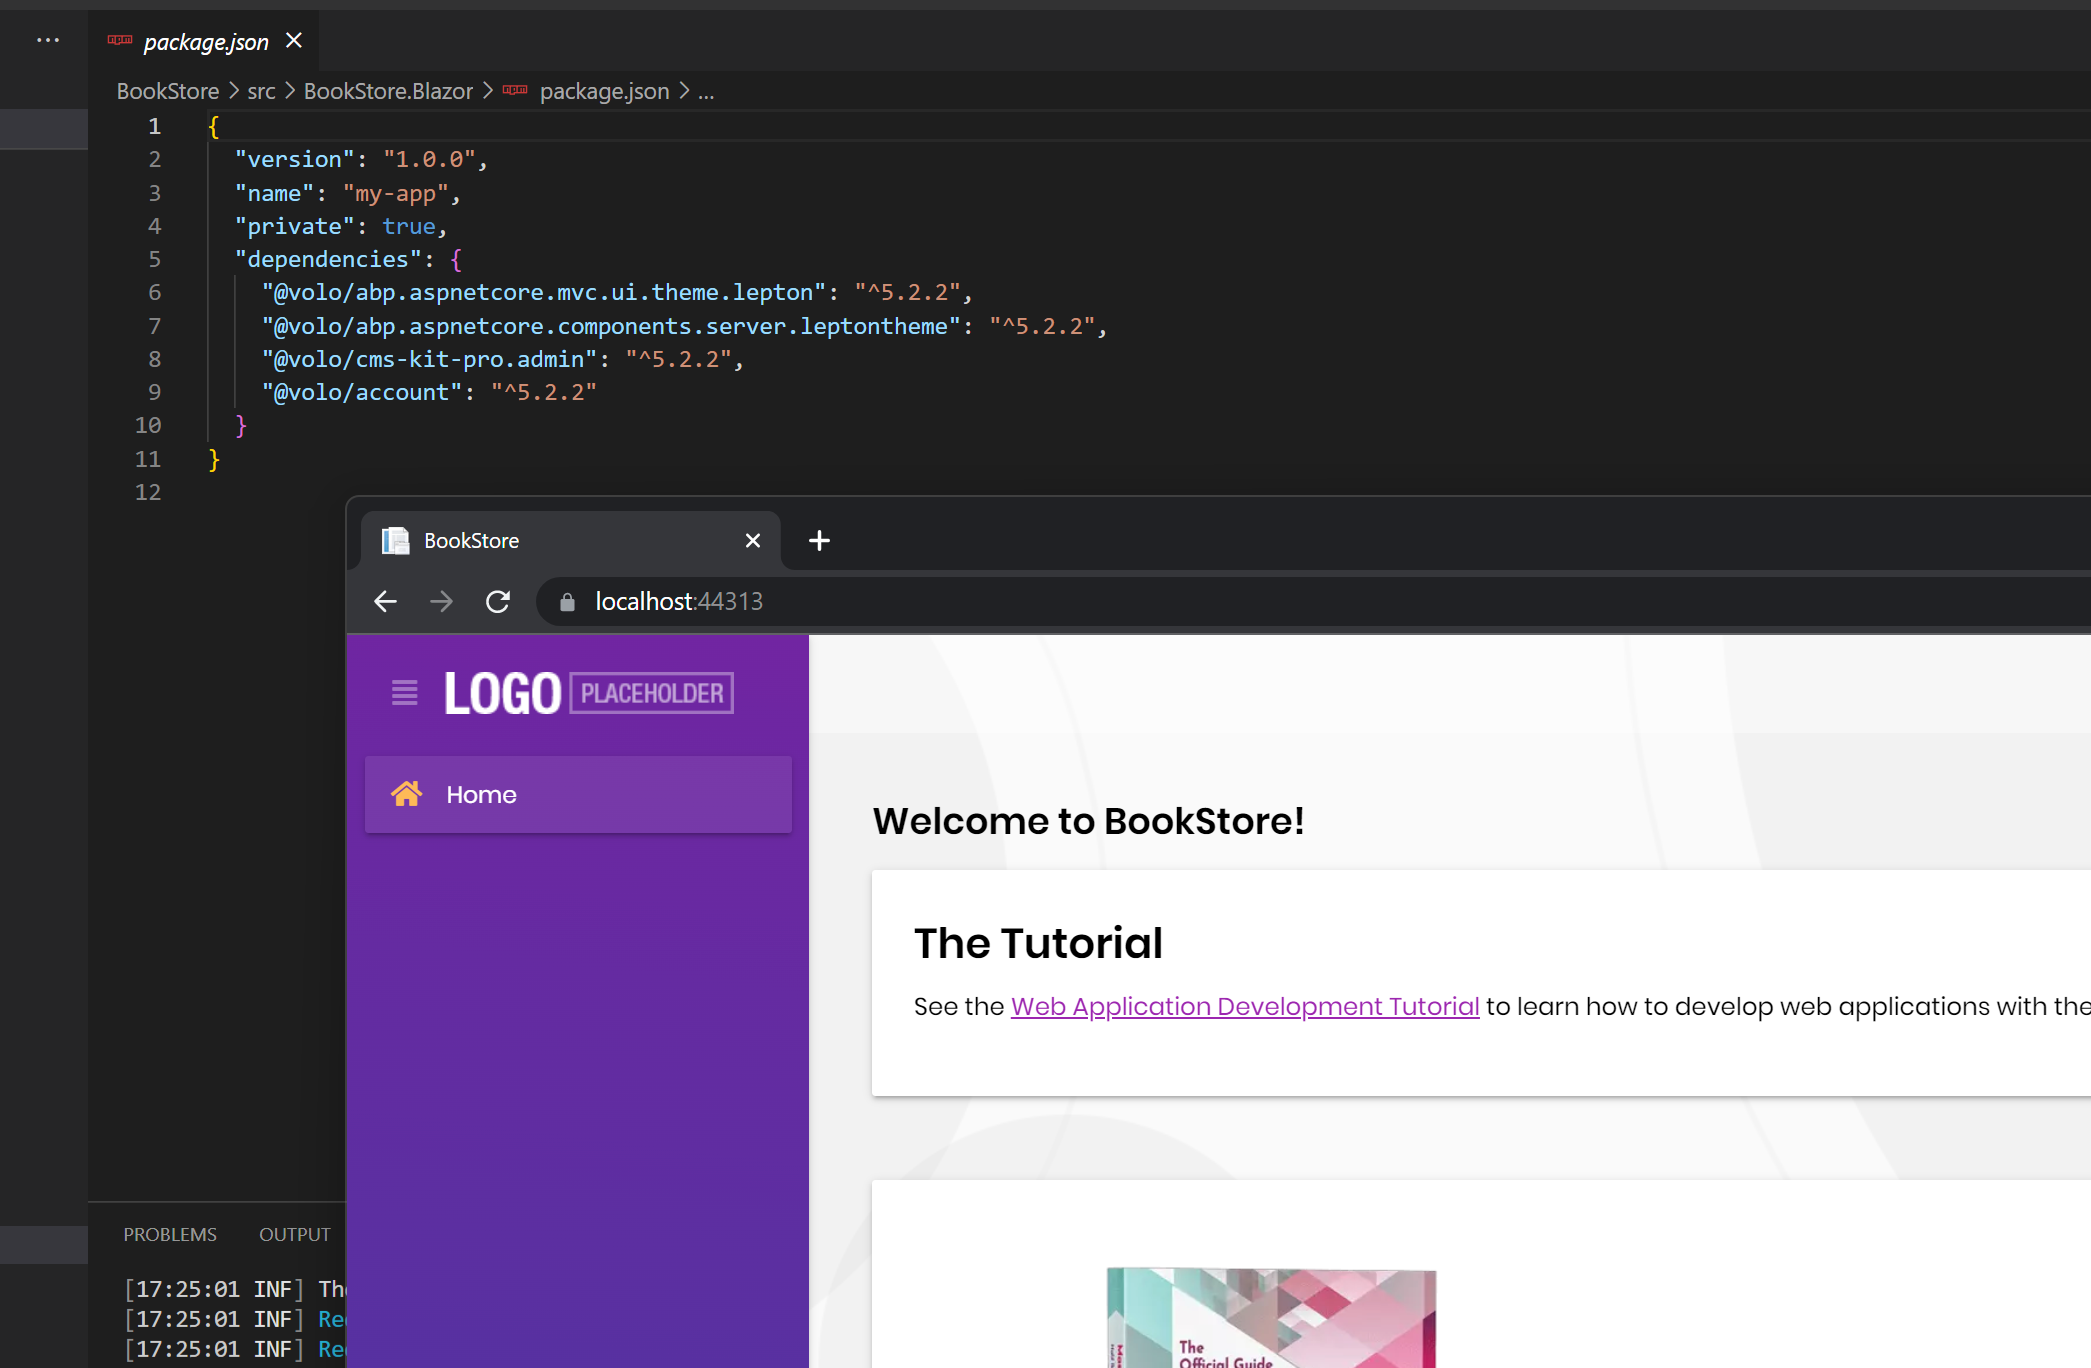The width and height of the screenshot is (2091, 1368).
Task: Switch to the OUTPUT tab
Action: click(x=294, y=1234)
